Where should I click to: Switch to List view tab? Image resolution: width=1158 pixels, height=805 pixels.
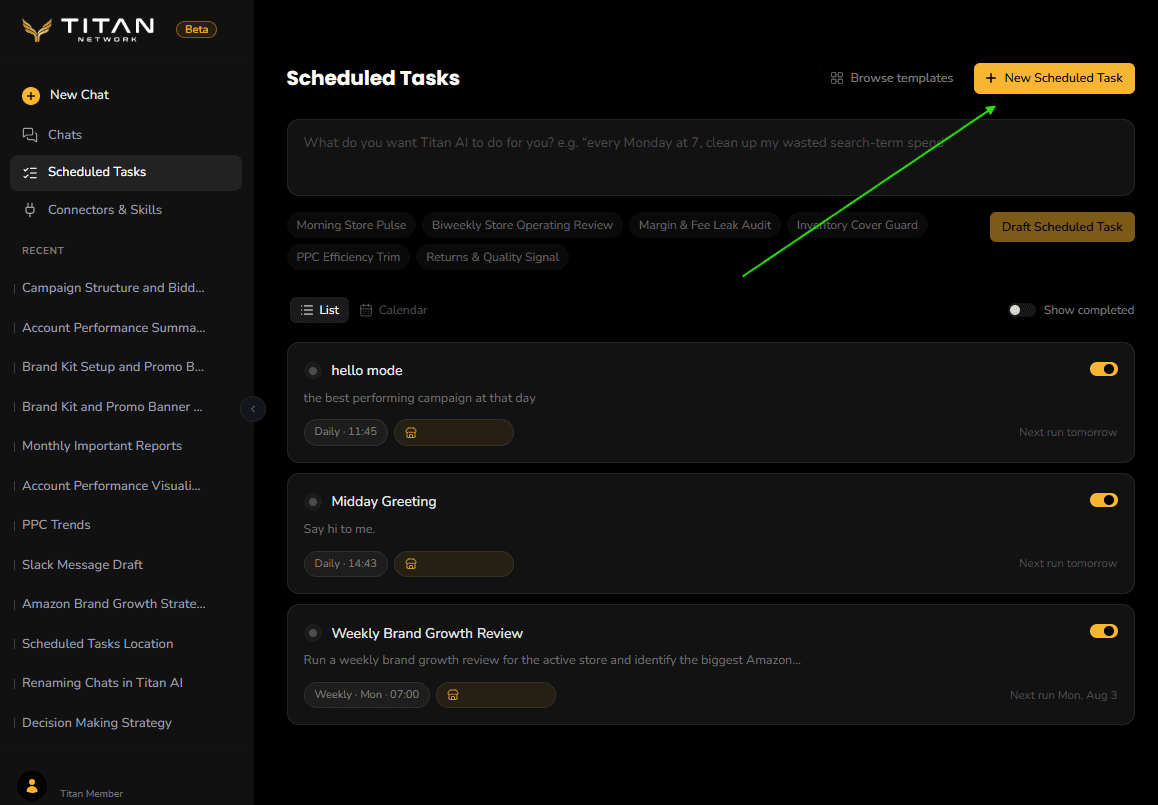coord(319,310)
